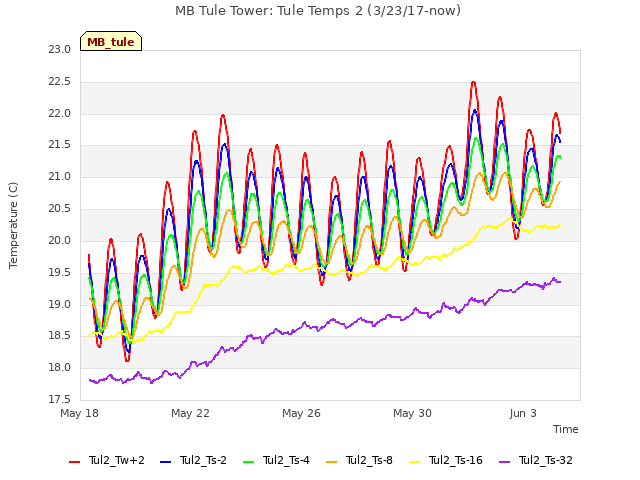Click the 20.0 y-axis tick label
This screenshot has width=640, height=480.
(x=60, y=240)
